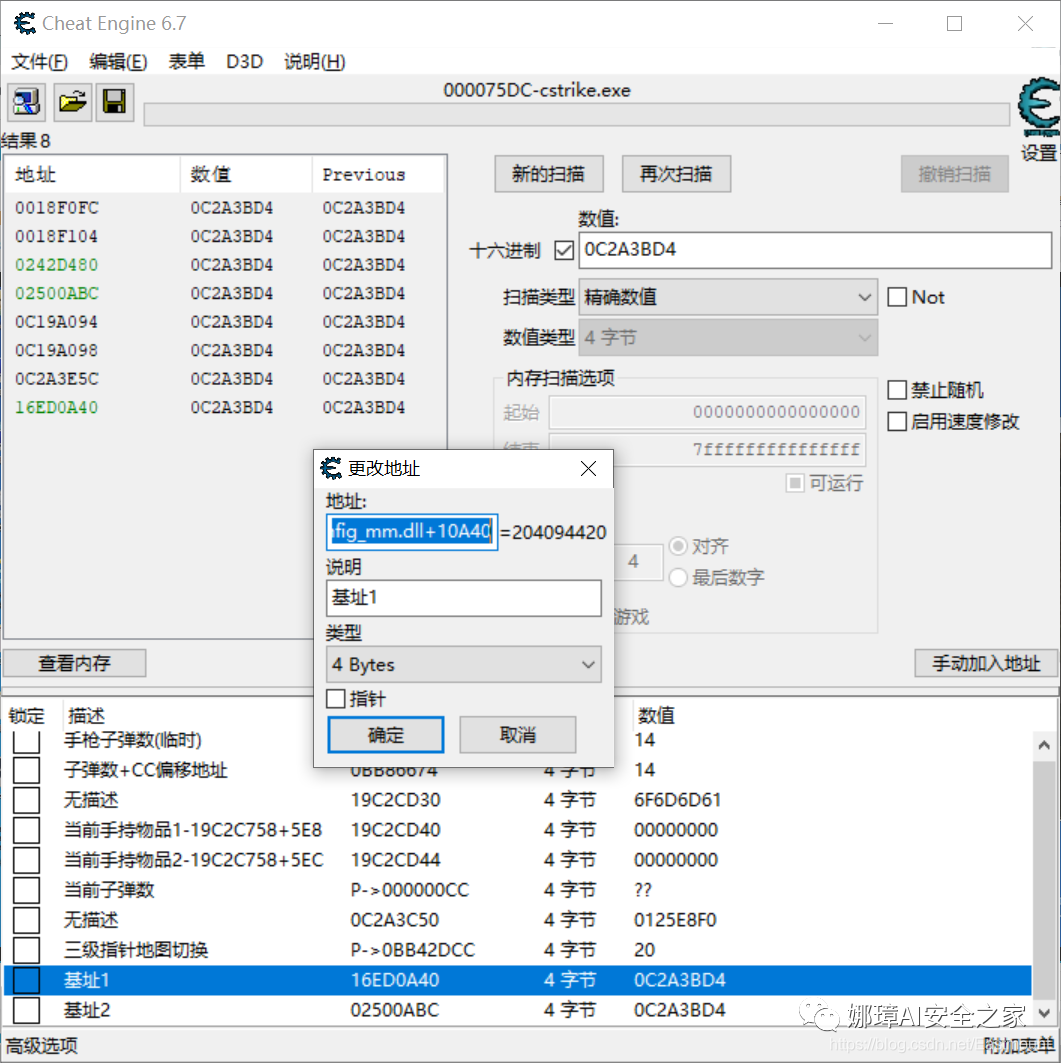Click the 结束 address field
This screenshot has width=1061, height=1063.
coord(707,449)
